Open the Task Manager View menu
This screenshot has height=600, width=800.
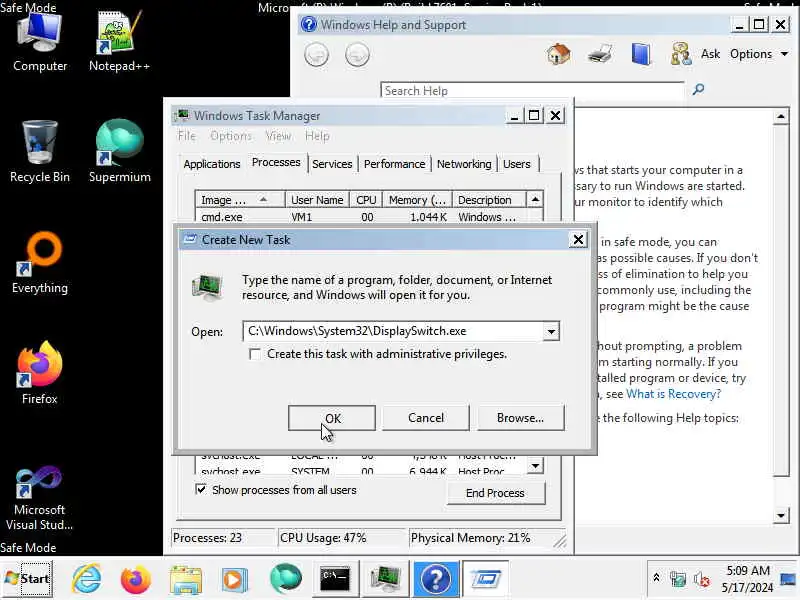[278, 136]
